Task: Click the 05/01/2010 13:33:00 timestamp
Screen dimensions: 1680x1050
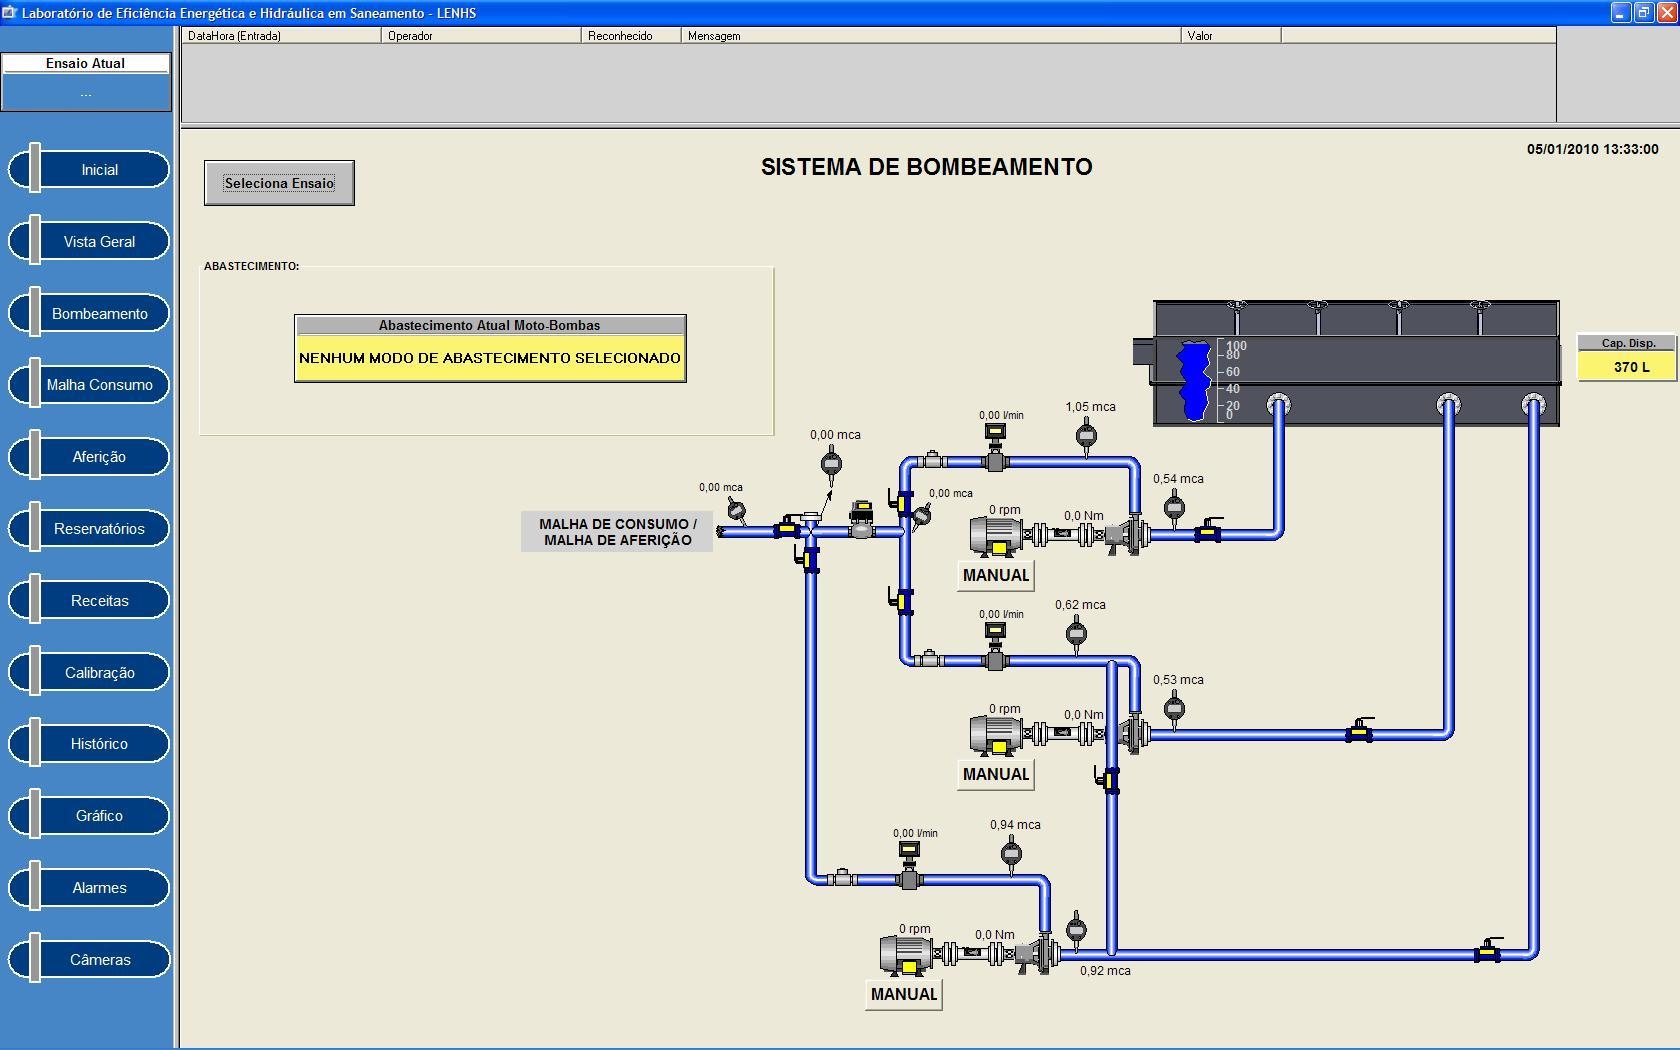Action: click(1592, 149)
